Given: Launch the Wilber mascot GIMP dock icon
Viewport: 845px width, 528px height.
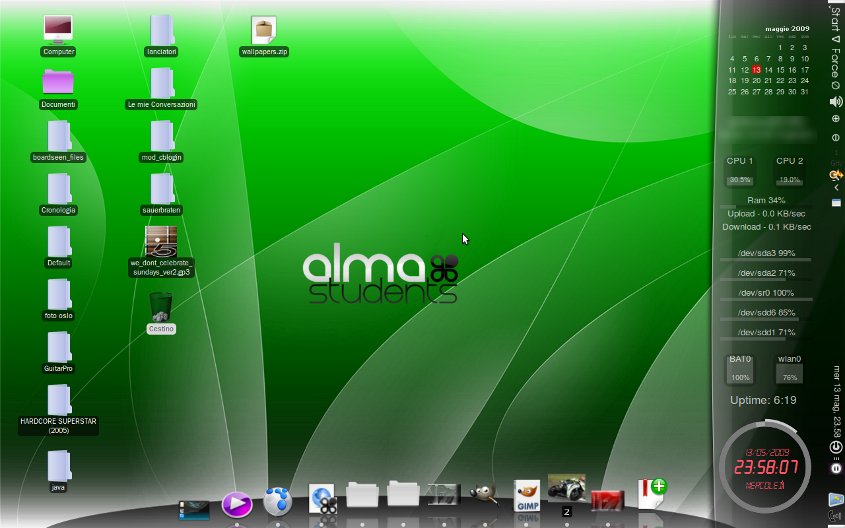Looking at the screenshot, I should pyautogui.click(x=483, y=494).
